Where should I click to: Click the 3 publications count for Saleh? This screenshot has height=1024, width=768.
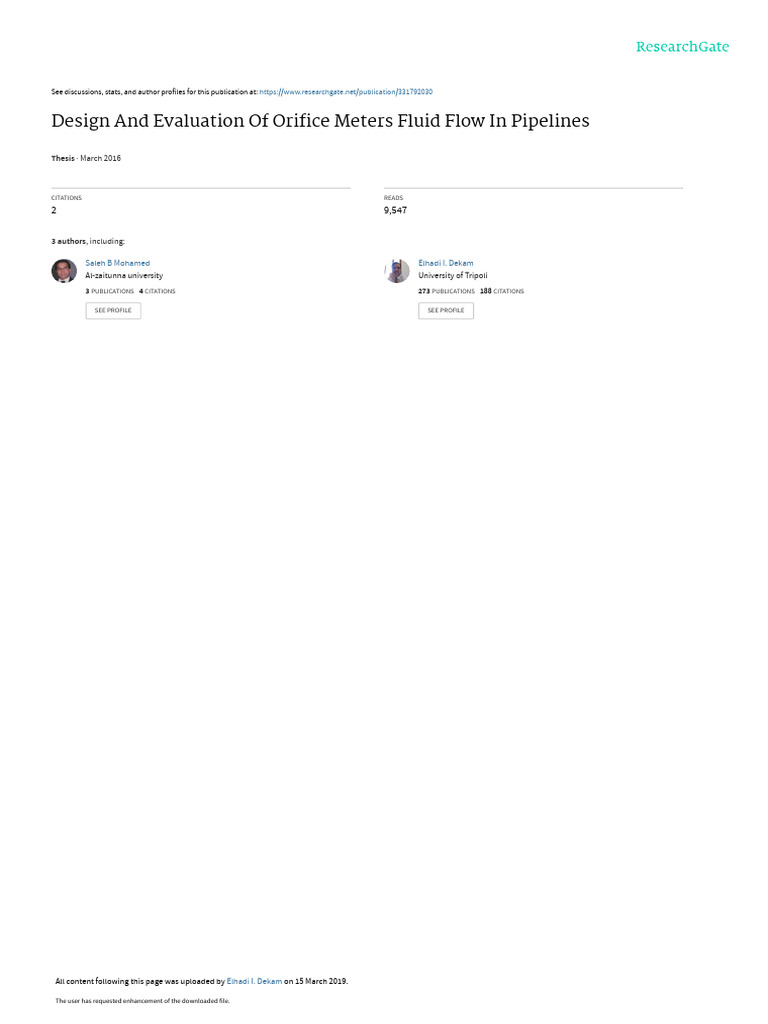(110, 291)
